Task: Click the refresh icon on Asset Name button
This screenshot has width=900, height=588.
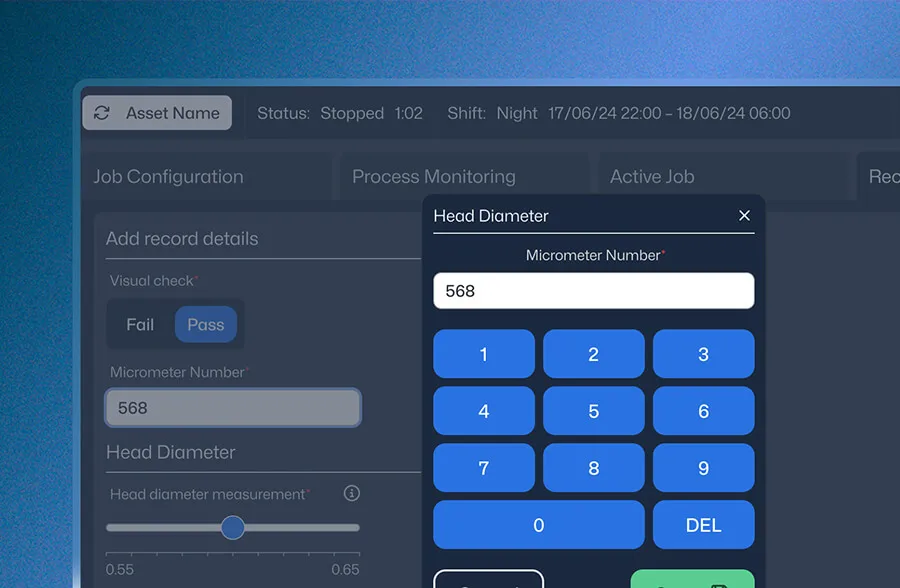Action: [102, 113]
